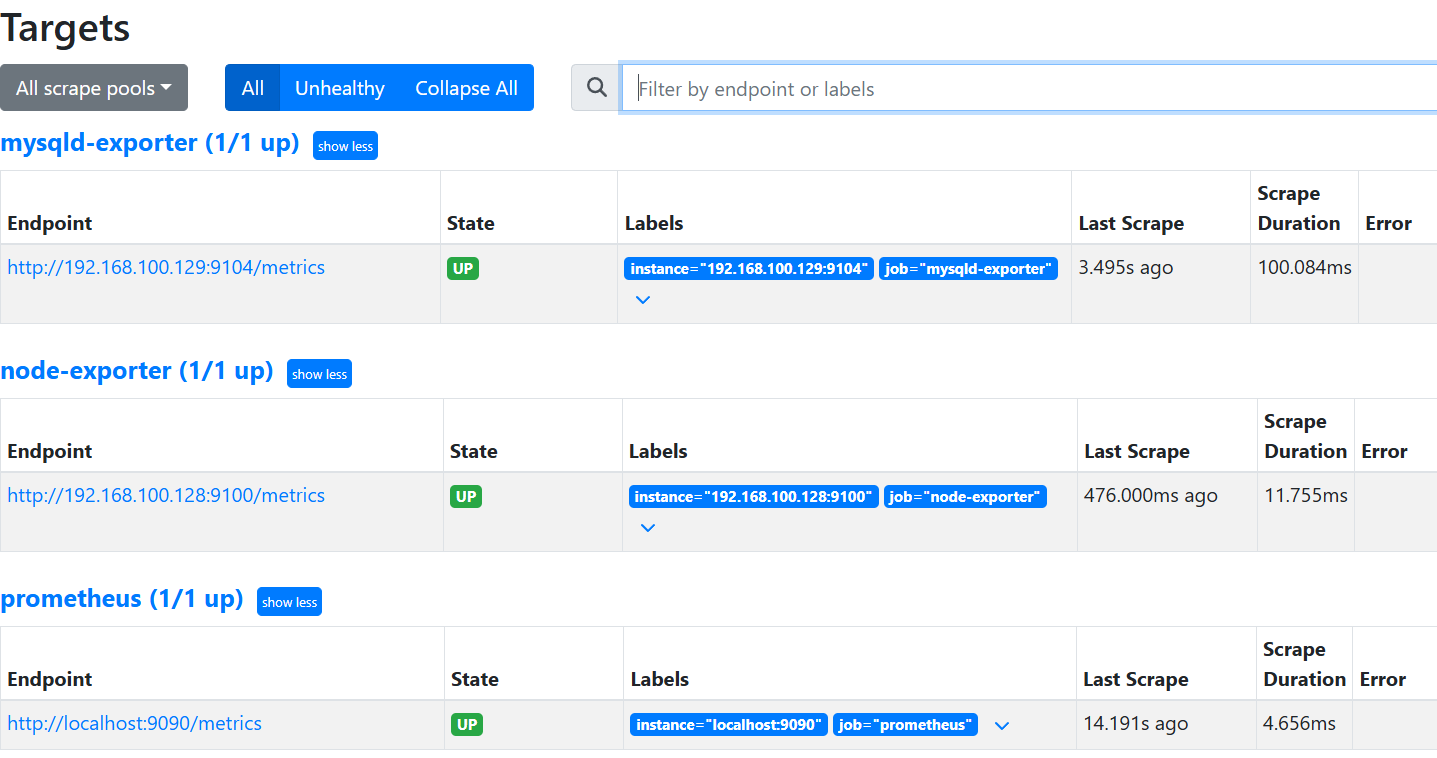This screenshot has width=1437, height=758.
Task: Open the mysqld-exporter (1/1 up) heading link
Action: [x=150, y=143]
